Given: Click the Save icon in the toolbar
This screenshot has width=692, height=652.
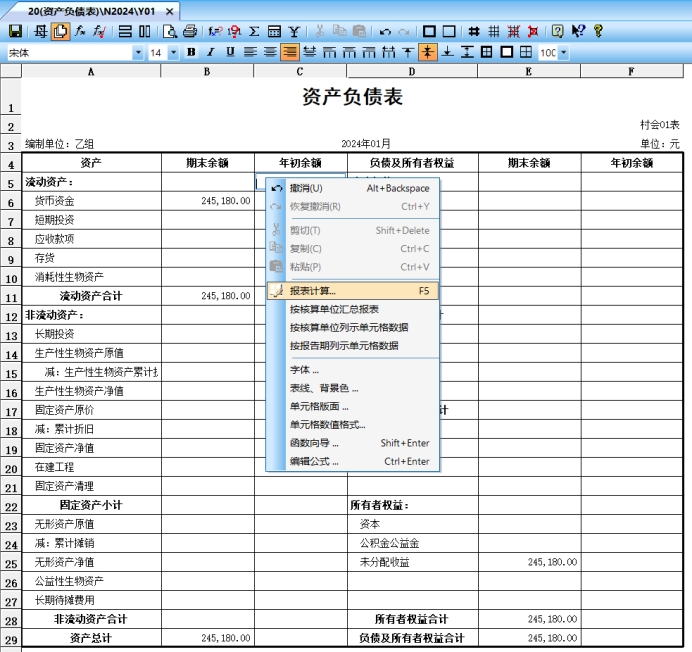Looking at the screenshot, I should tap(15, 32).
